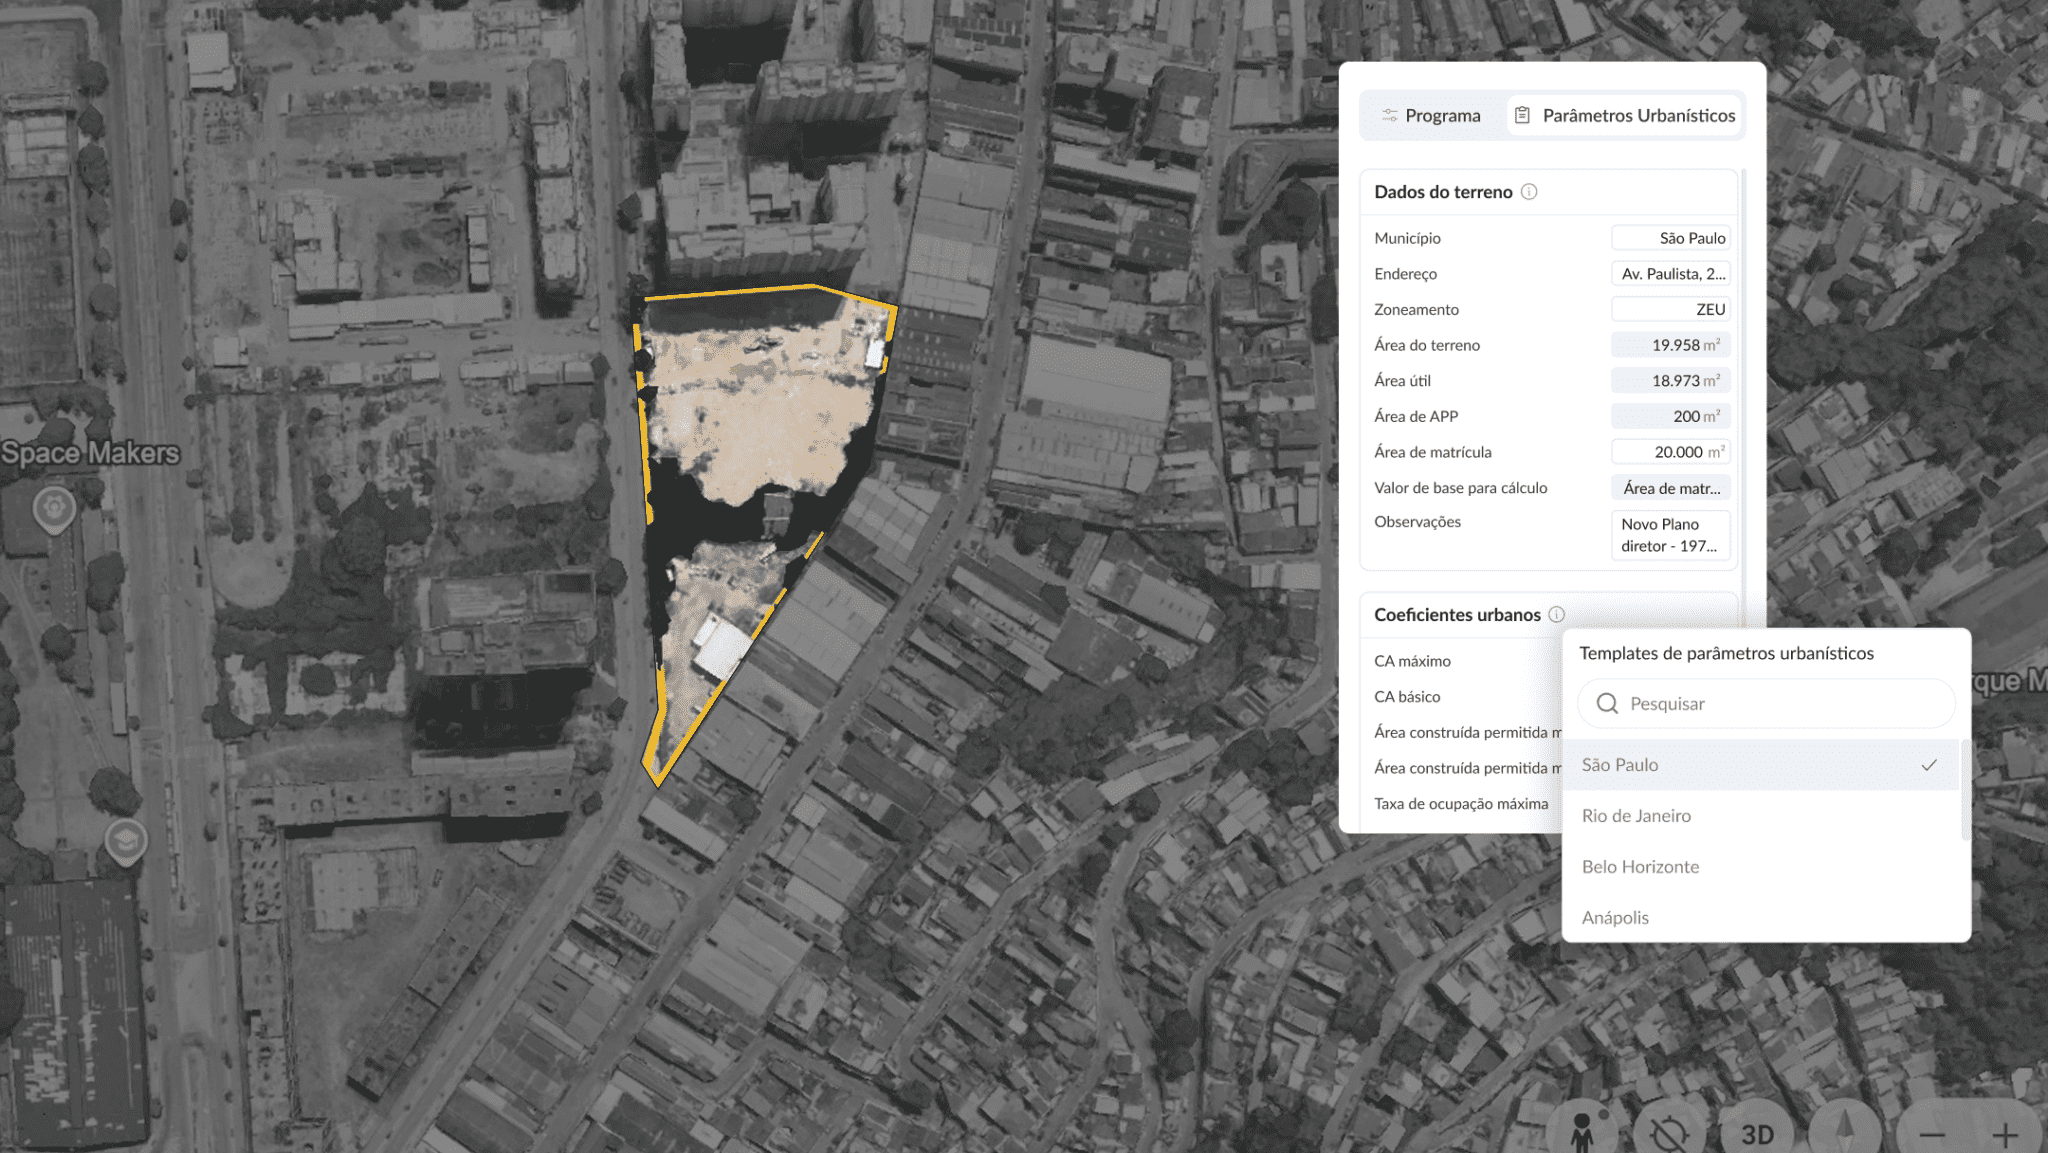
Task: Click the parameters panel scrollbar
Action: 1743,400
